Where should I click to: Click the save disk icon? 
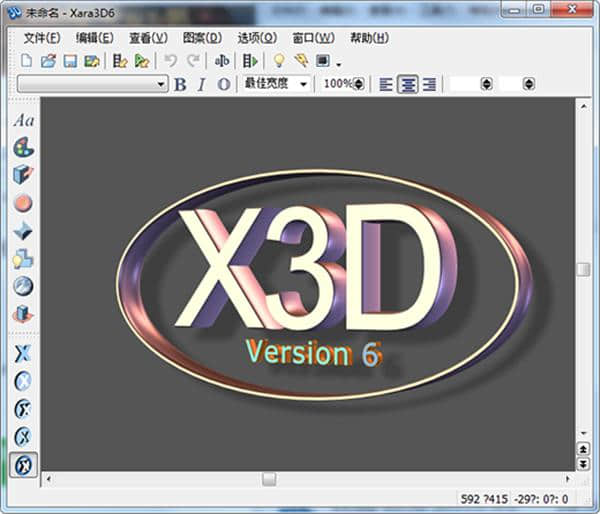tap(70, 61)
